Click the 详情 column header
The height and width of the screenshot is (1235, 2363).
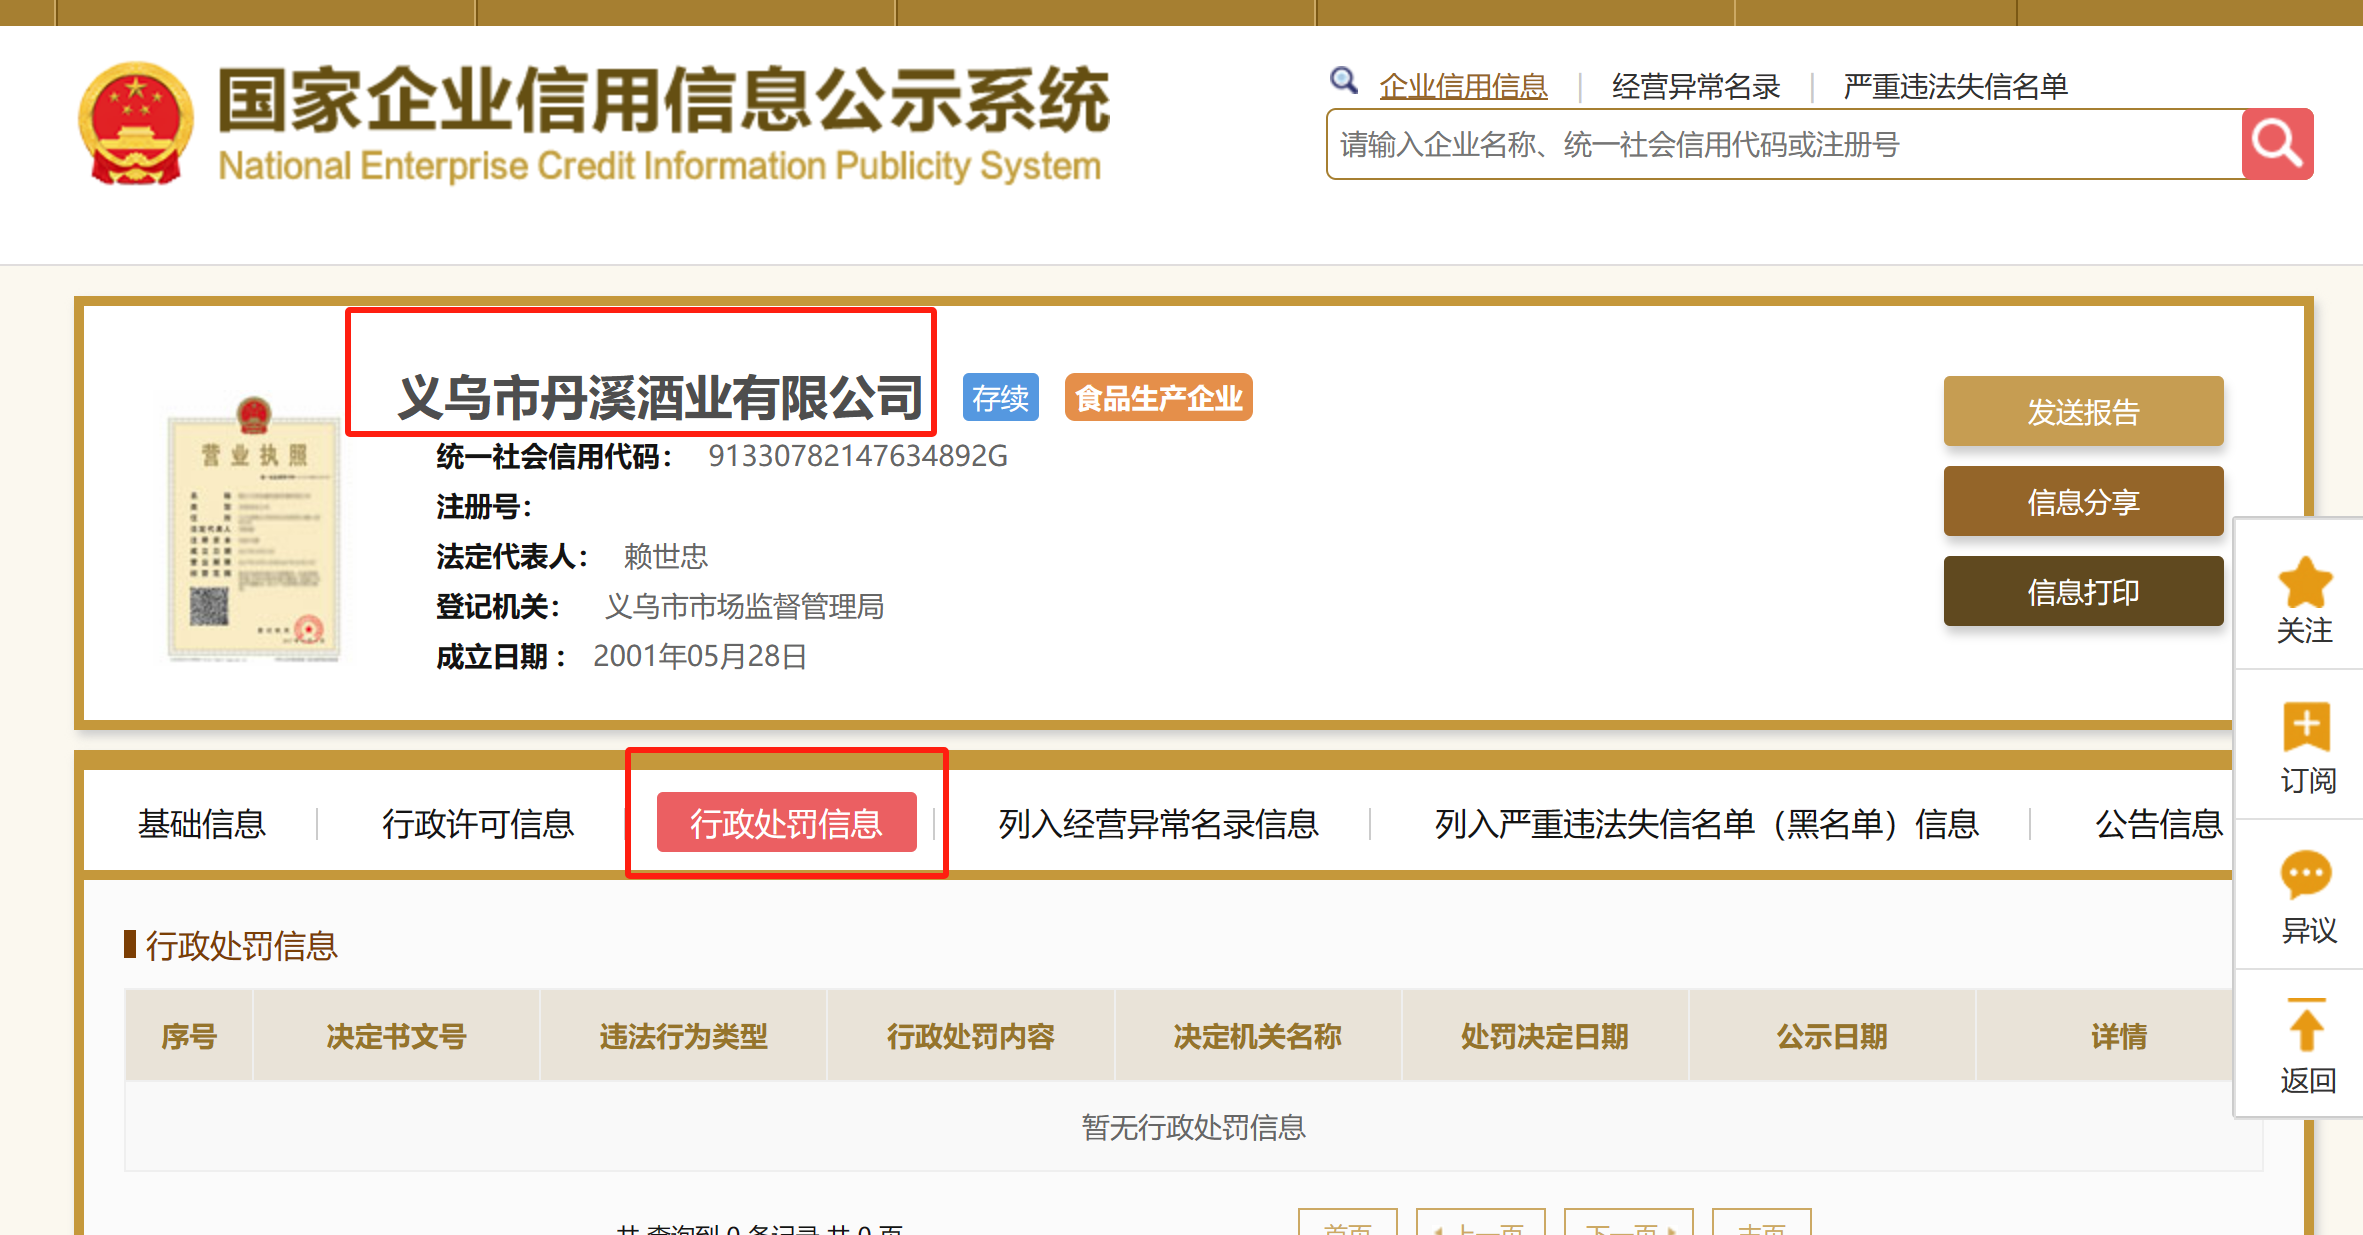tap(2119, 1036)
